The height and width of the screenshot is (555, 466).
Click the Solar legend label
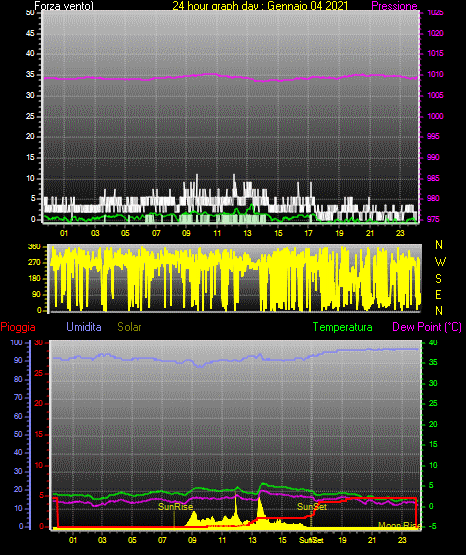click(x=129, y=327)
